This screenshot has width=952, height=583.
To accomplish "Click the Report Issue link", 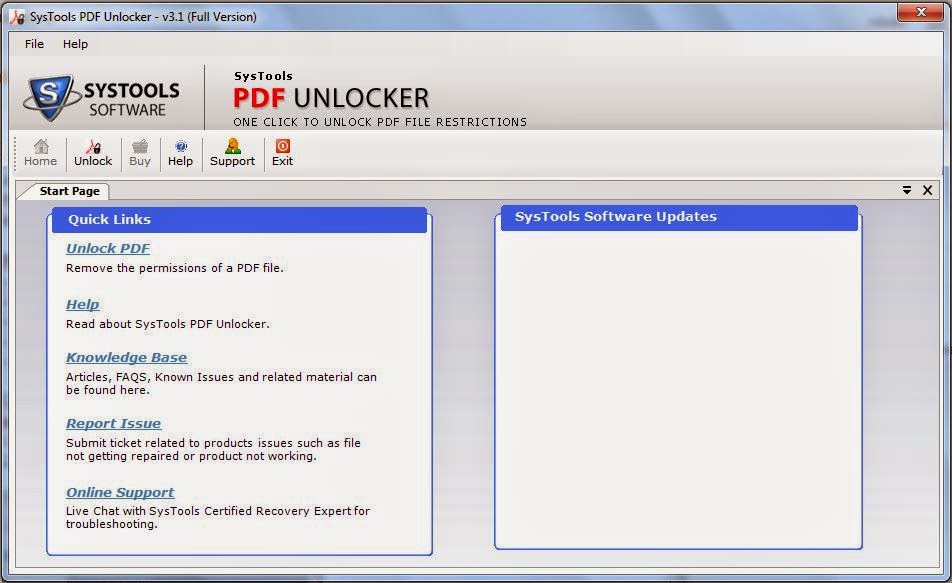I will tap(114, 423).
